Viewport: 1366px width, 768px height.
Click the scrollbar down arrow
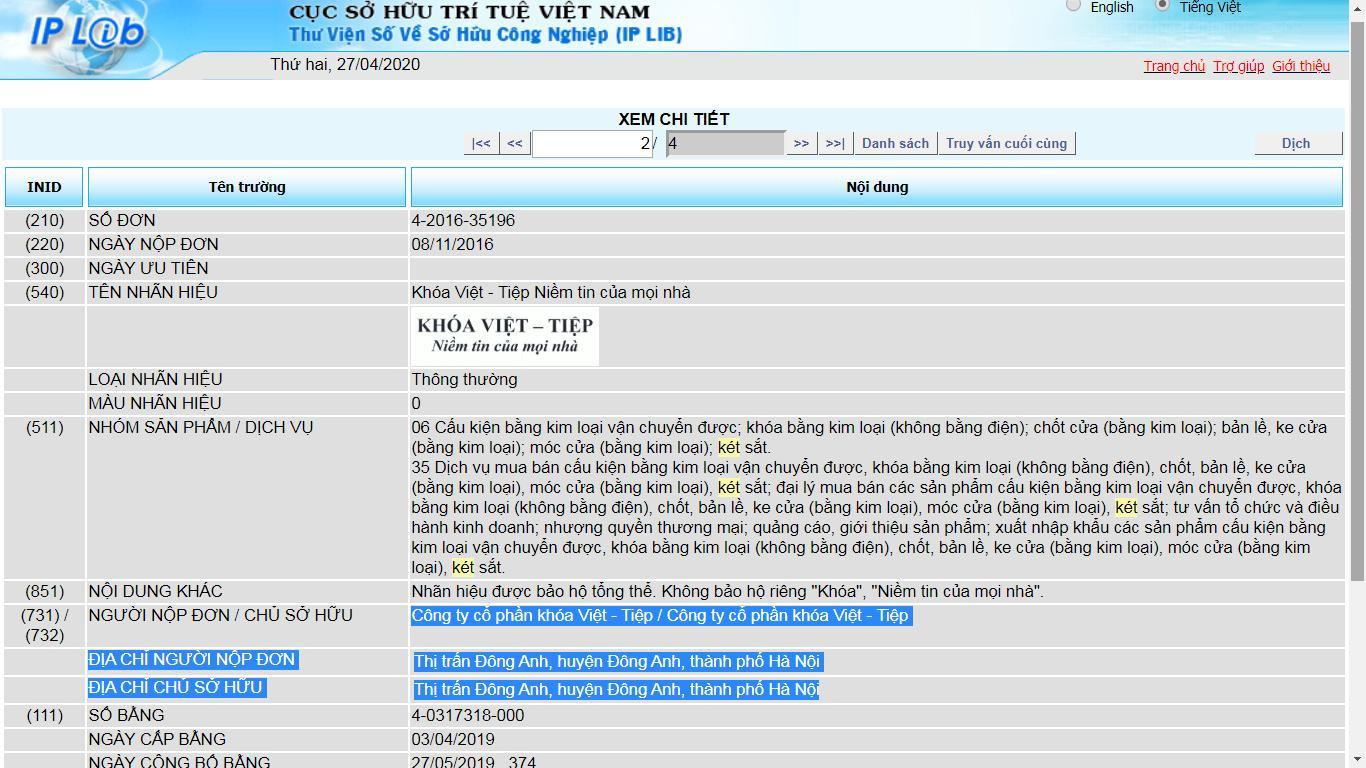1358,759
